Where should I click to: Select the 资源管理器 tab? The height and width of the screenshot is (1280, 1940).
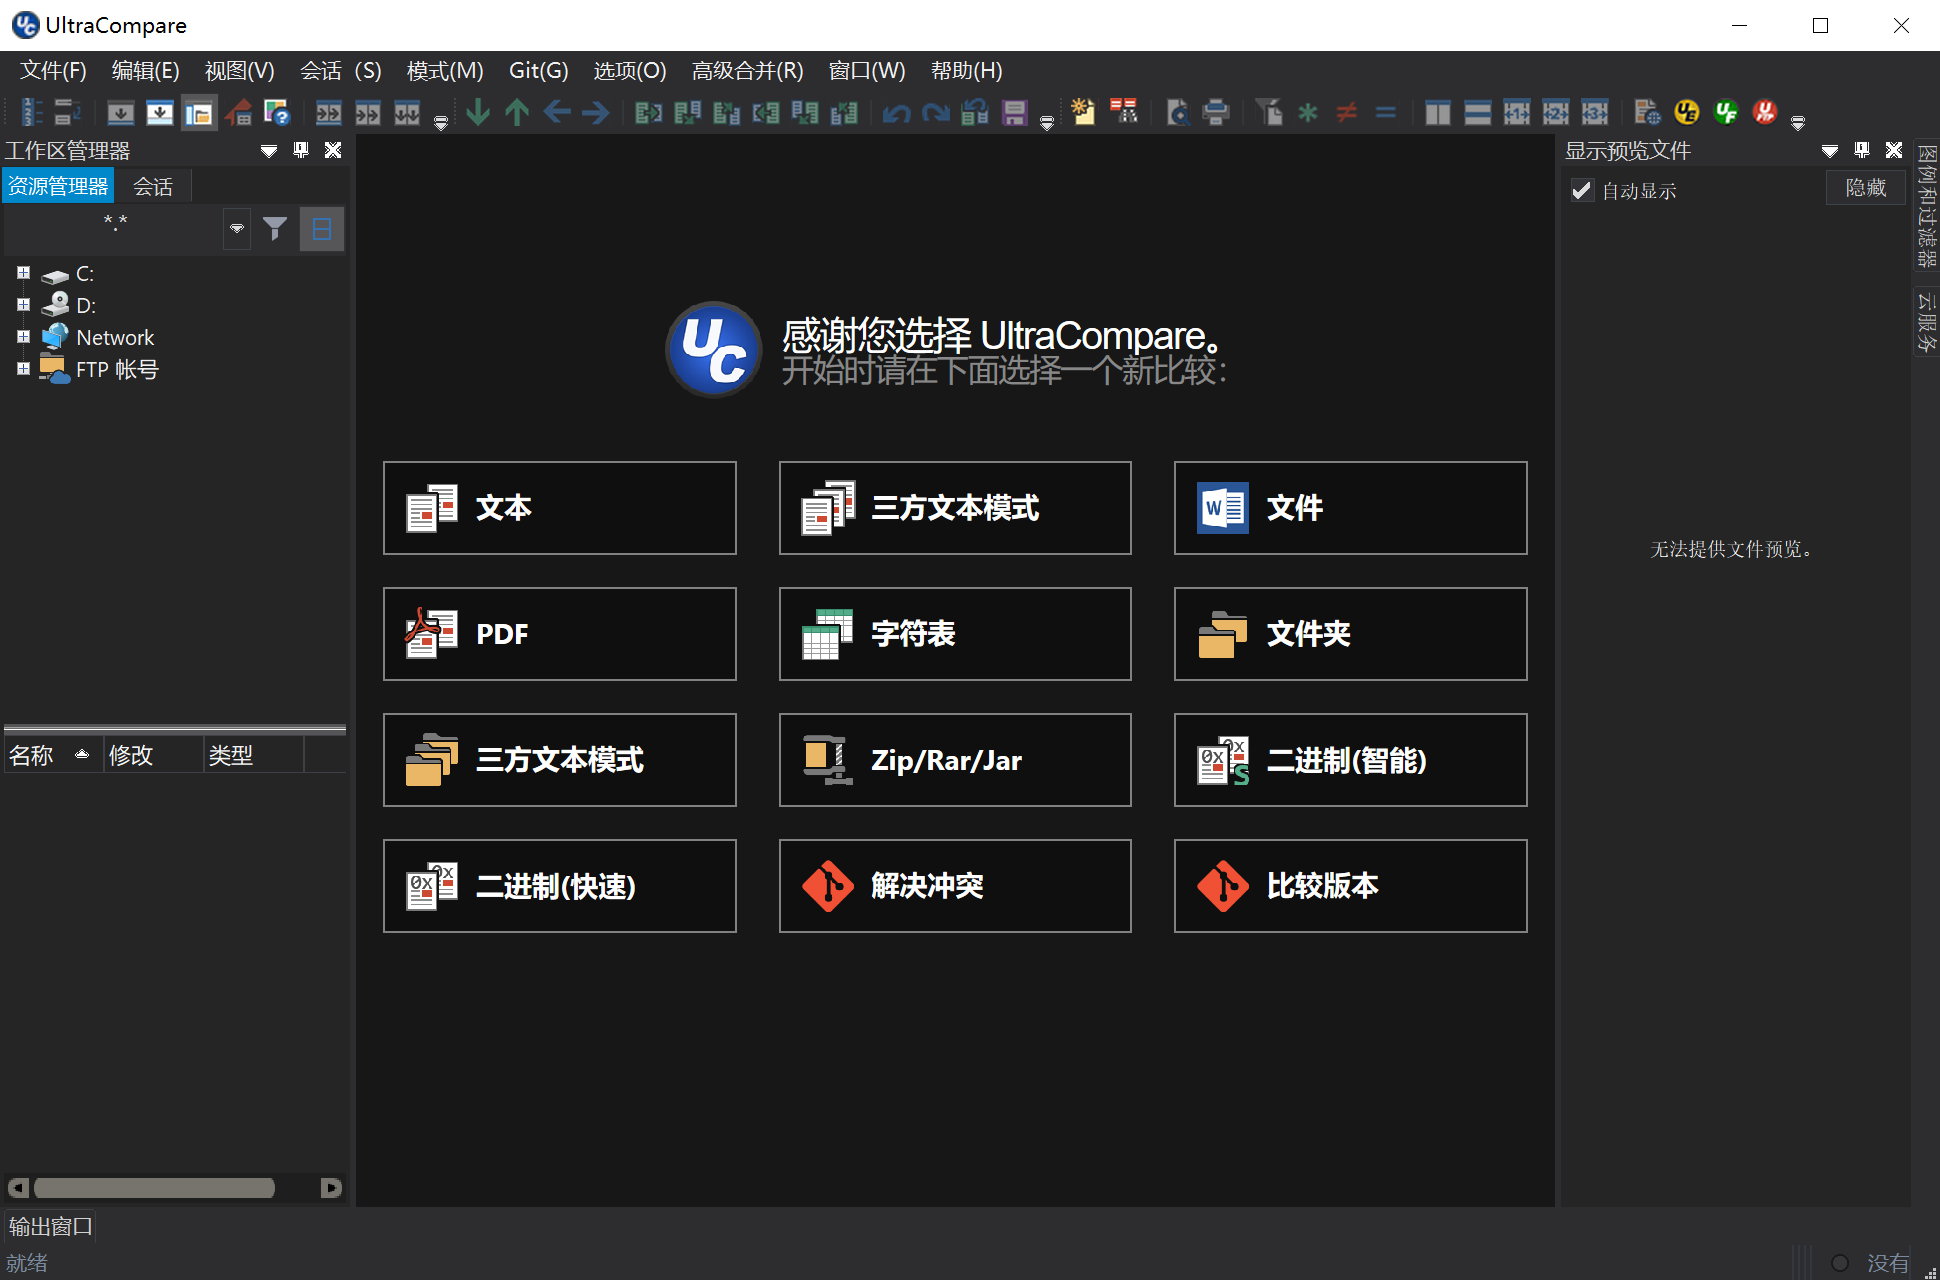[x=58, y=187]
